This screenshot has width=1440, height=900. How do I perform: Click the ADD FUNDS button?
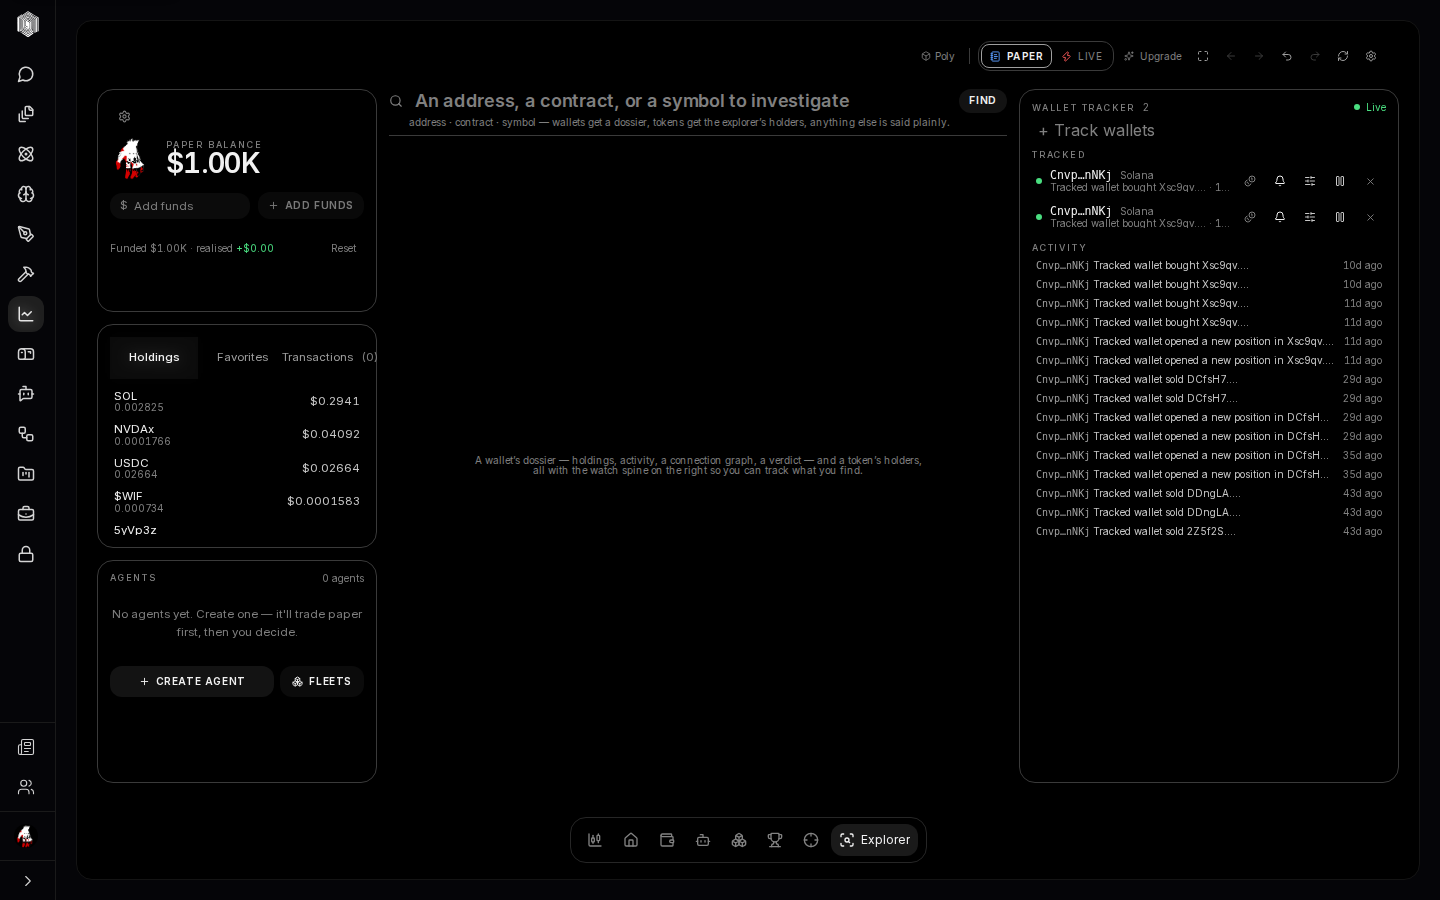click(311, 206)
